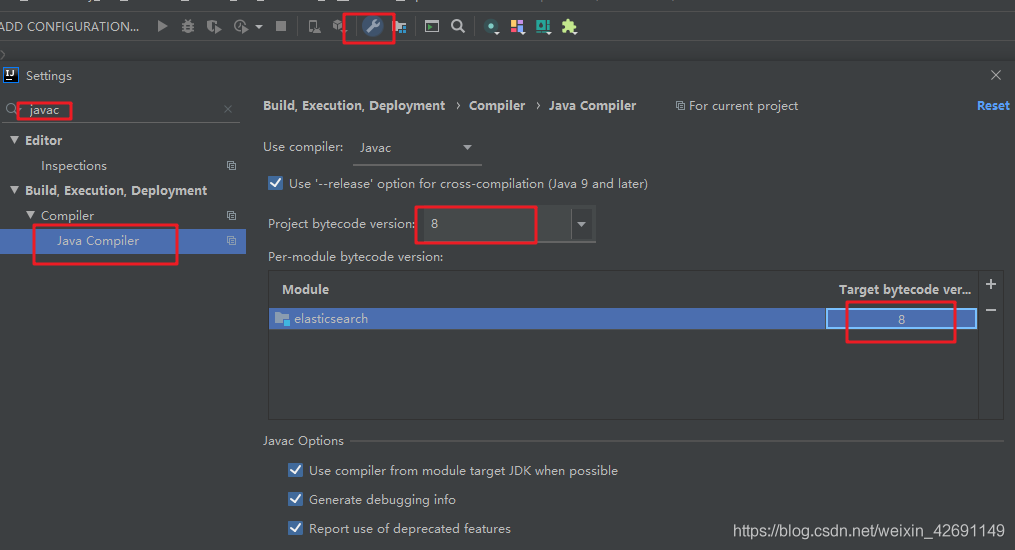The width and height of the screenshot is (1015, 550).
Task: Click the Compiler breadcrumb
Action: (497, 105)
